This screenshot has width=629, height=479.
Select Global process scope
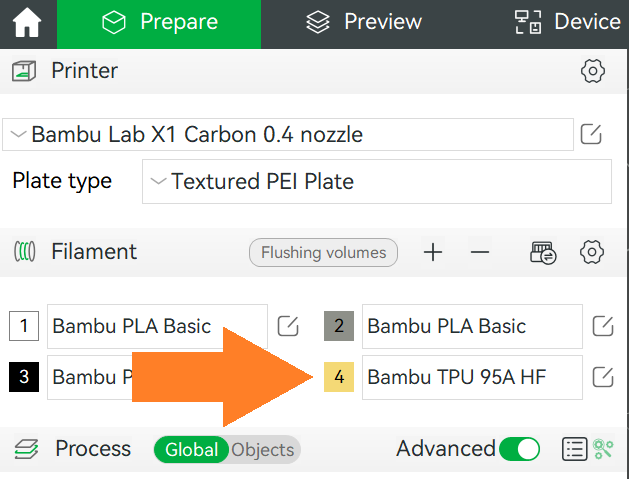(x=191, y=450)
